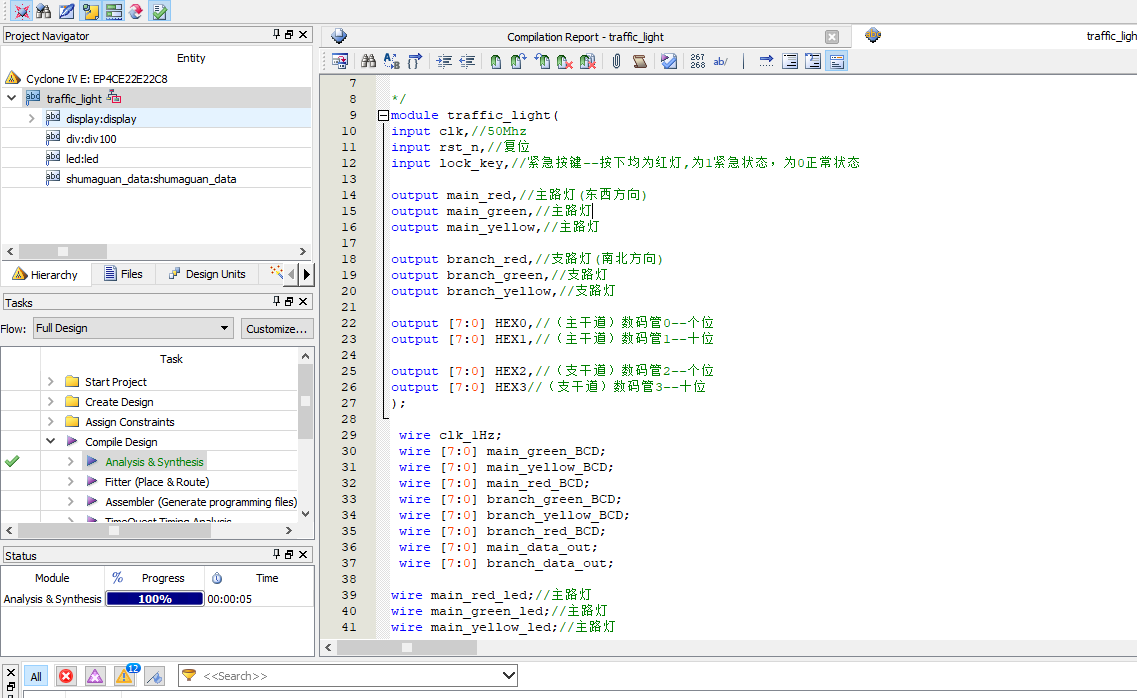This screenshot has width=1137, height=698.
Task: Toggle line numbers with the 267/268 icon
Action: click(x=698, y=61)
